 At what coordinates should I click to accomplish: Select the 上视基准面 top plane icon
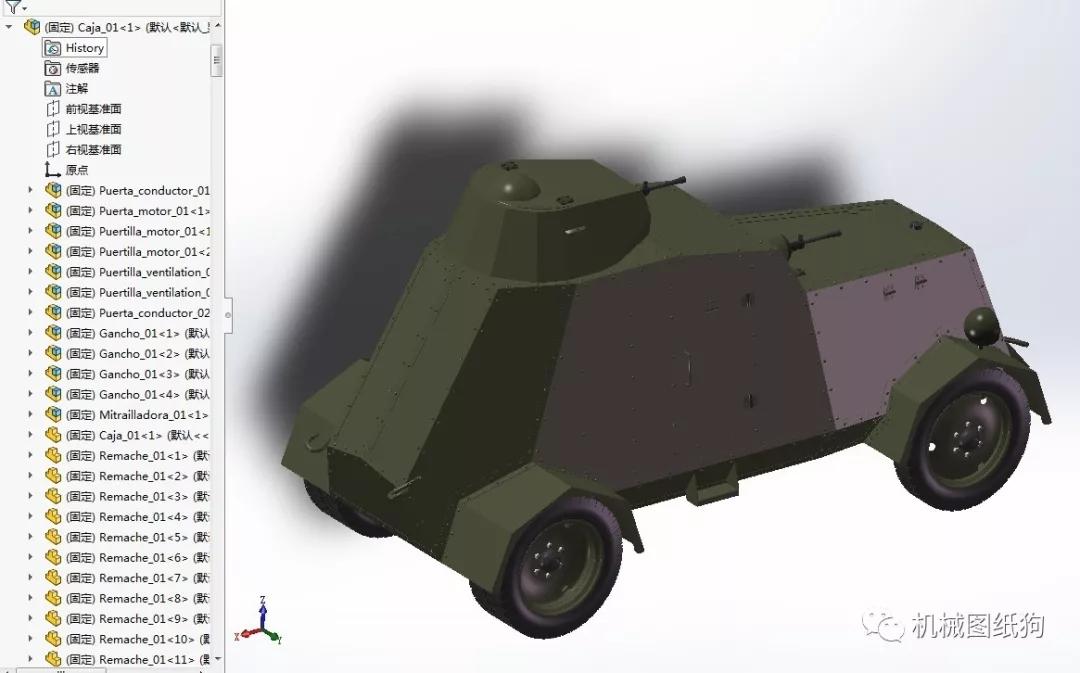coord(51,128)
